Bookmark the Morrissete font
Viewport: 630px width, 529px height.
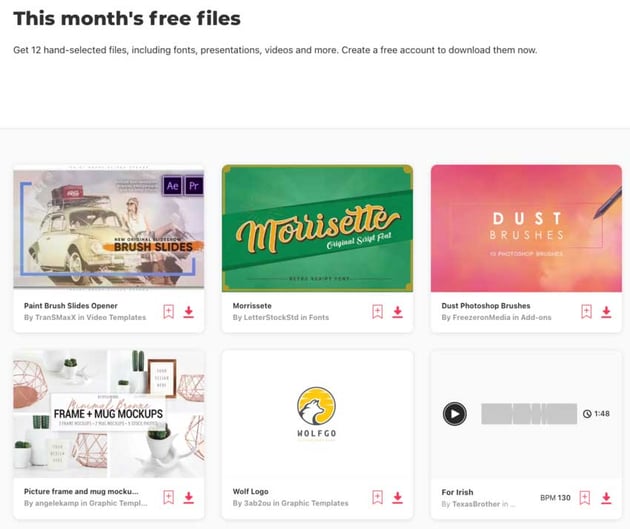(377, 312)
